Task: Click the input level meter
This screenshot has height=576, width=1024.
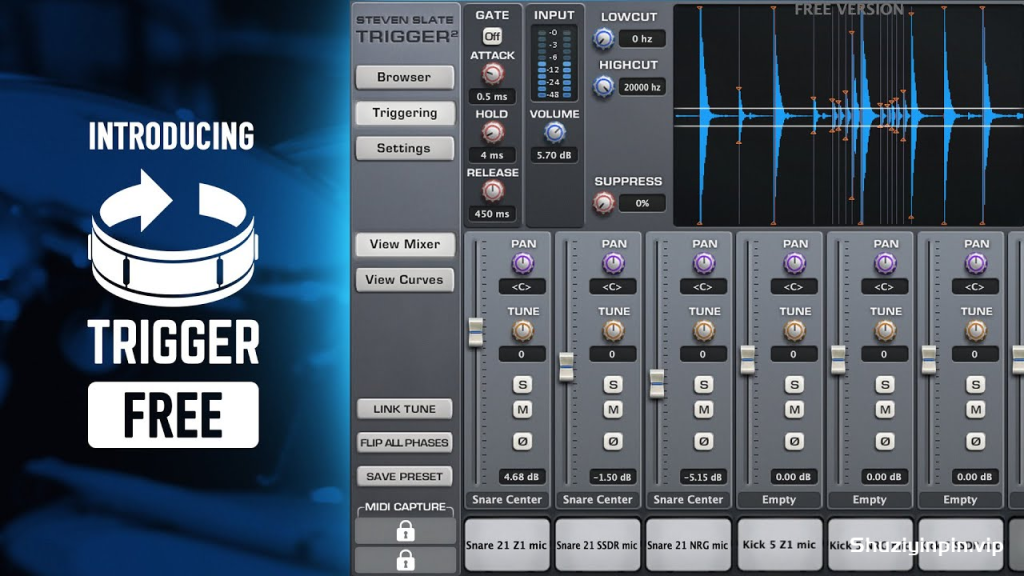Action: pyautogui.click(x=554, y=63)
